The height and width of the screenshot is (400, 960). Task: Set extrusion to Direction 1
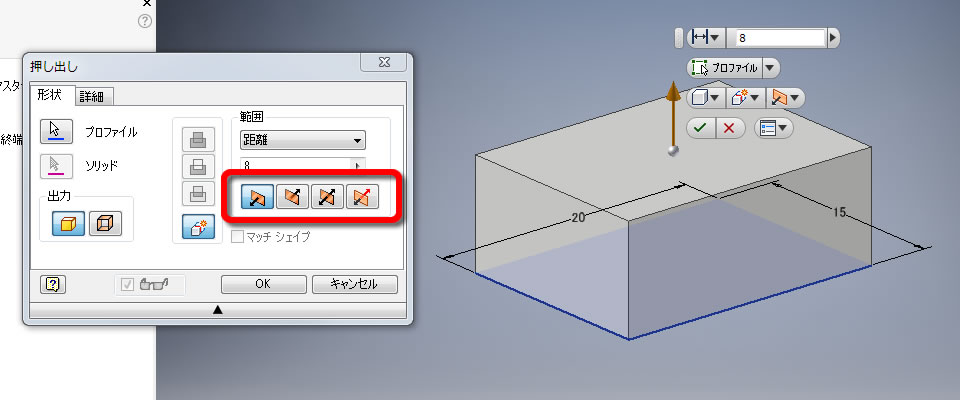pos(257,197)
